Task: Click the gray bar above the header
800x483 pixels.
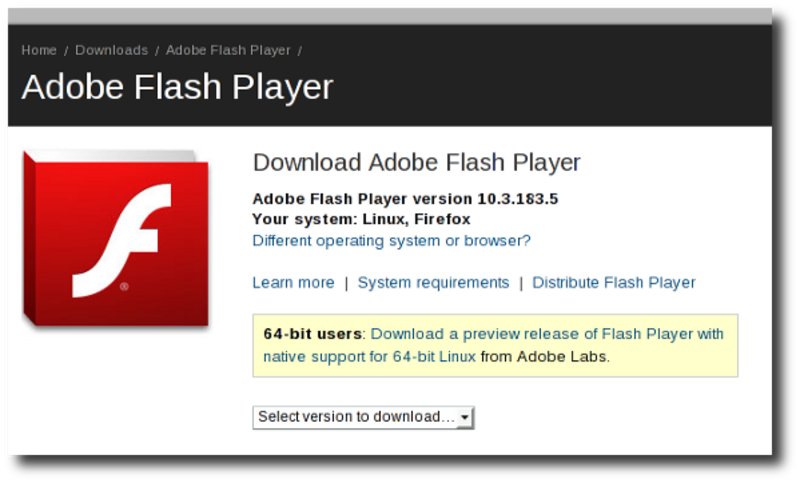Action: pyautogui.click(x=390, y=16)
